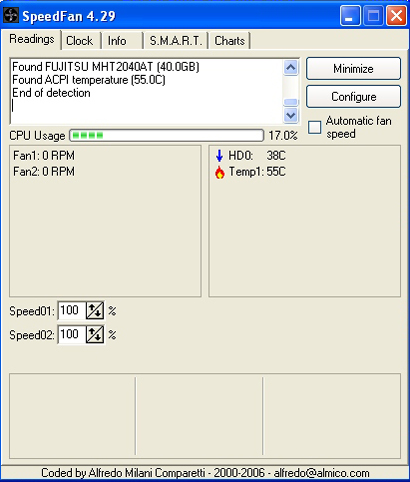The image size is (410, 482).
Task: Click the log scroll down arrow
Action: pos(291,115)
